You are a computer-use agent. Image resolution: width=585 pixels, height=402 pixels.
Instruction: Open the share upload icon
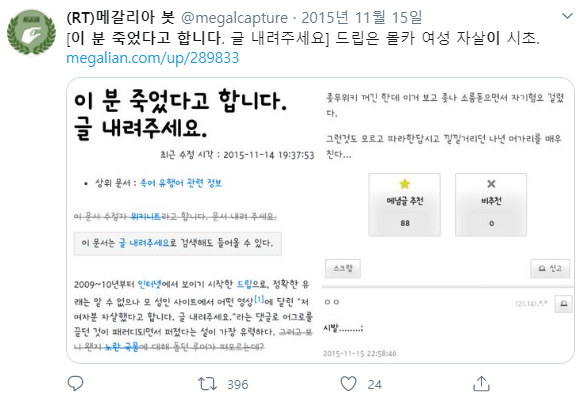point(481,383)
